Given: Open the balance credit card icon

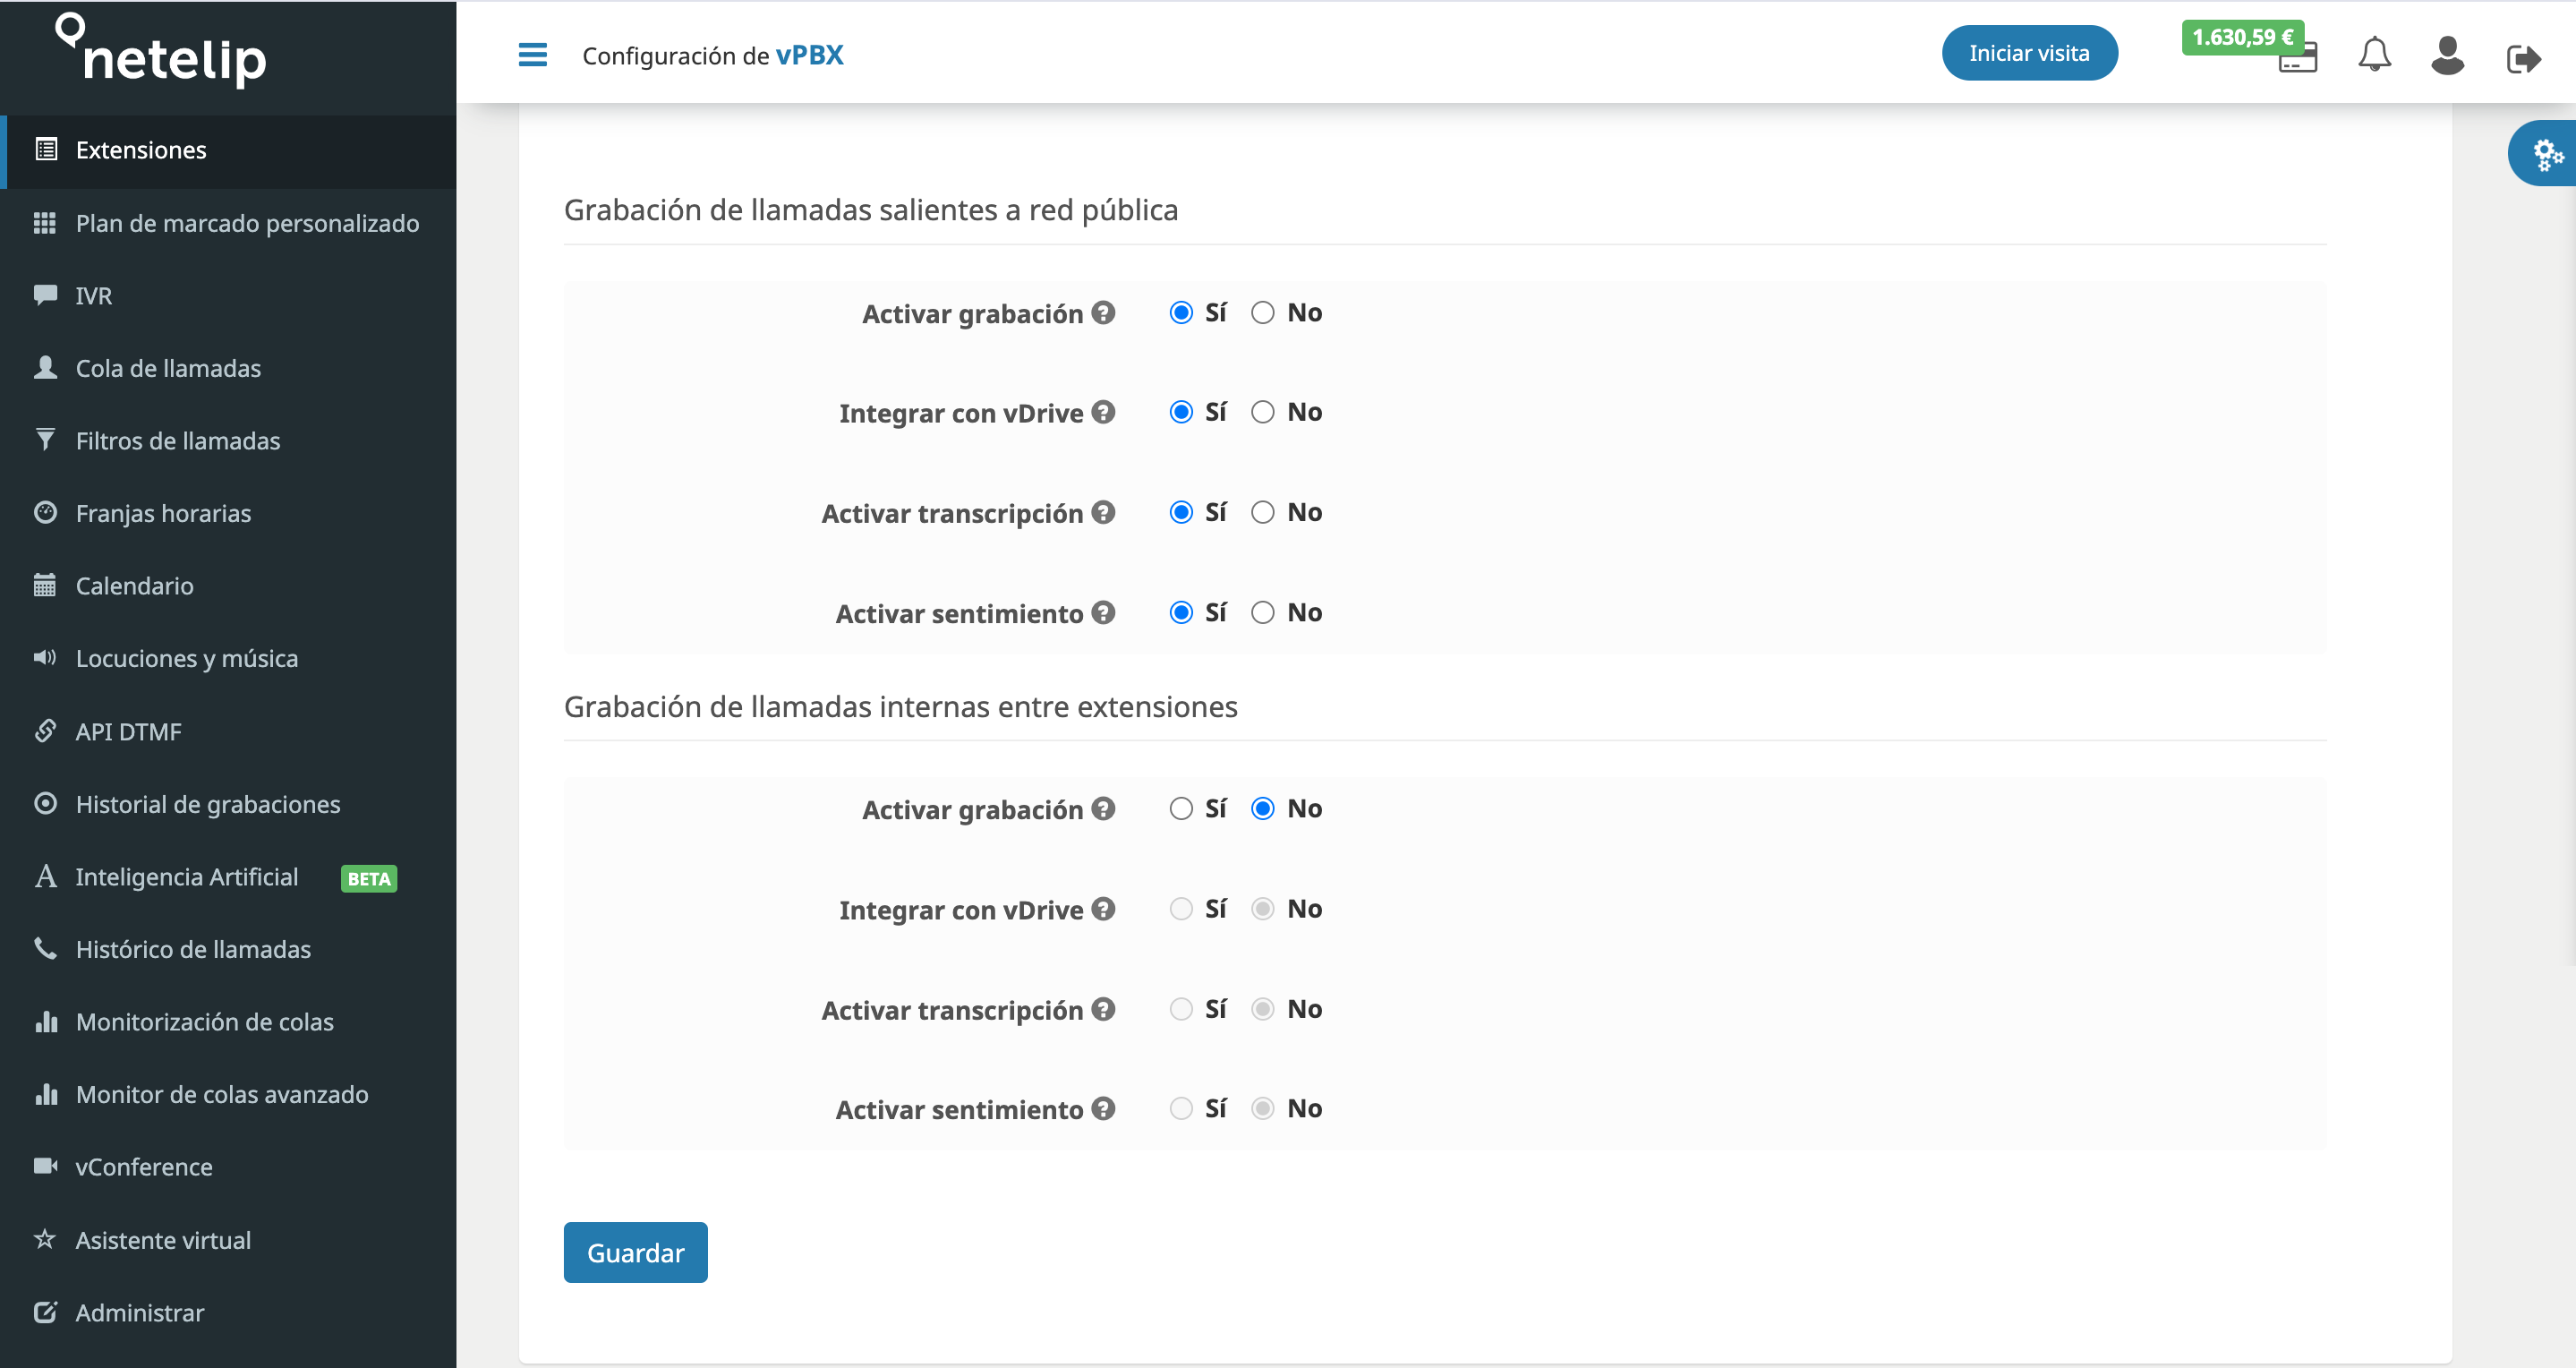Looking at the screenshot, I should tap(2298, 60).
